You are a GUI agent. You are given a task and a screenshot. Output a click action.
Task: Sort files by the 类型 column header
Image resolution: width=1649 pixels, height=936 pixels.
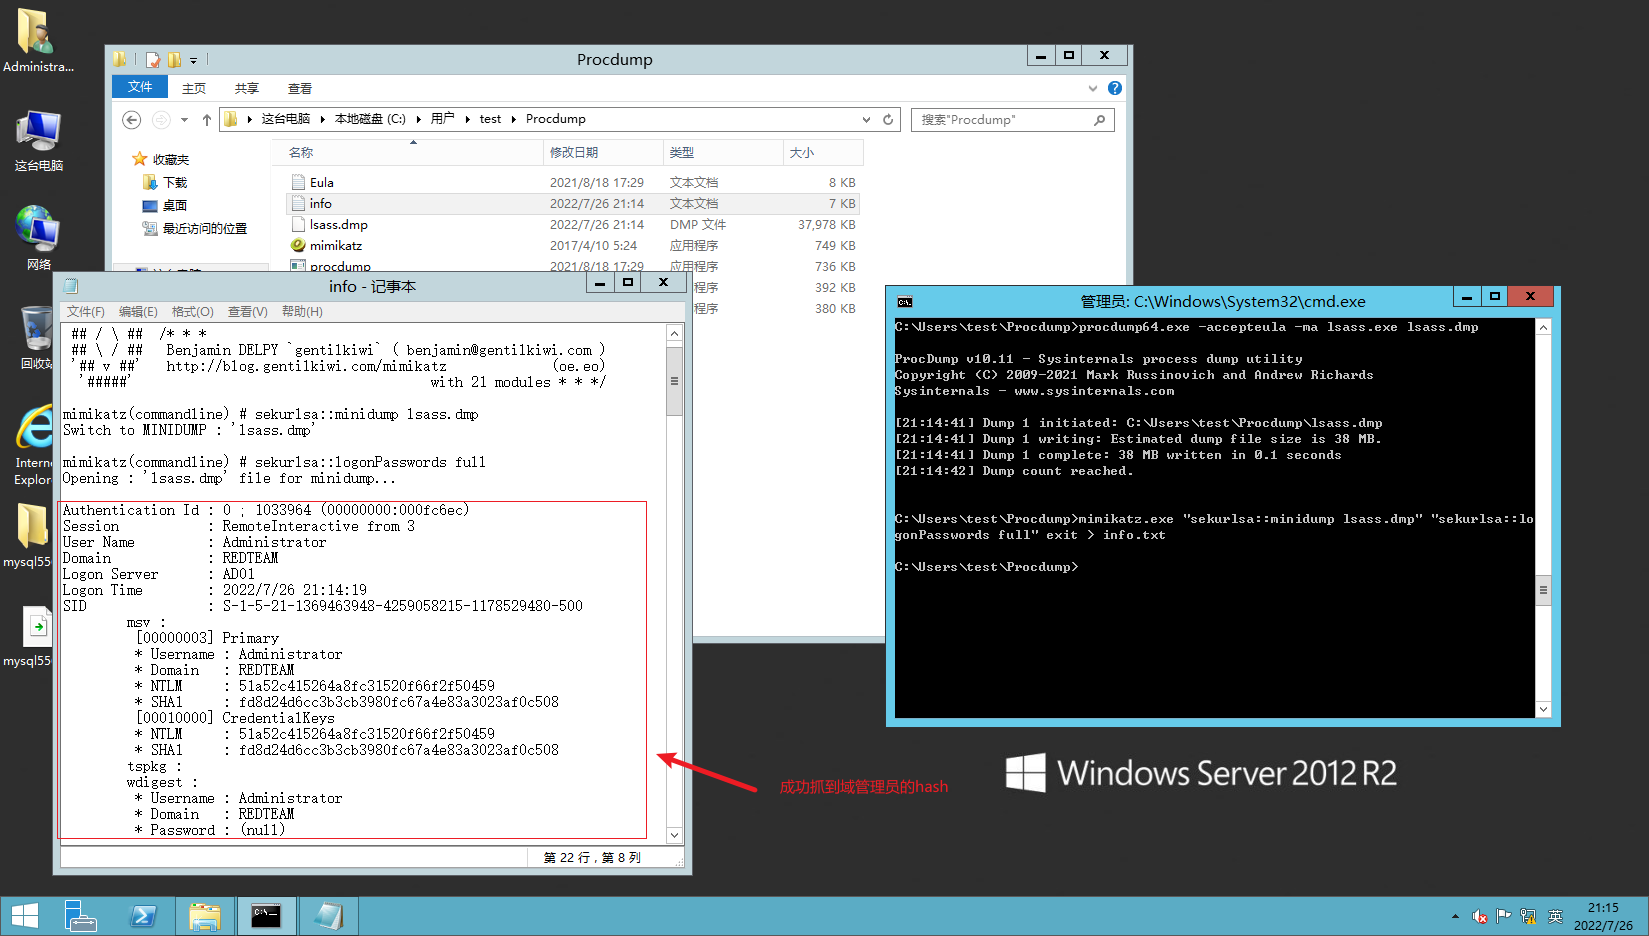click(x=723, y=153)
